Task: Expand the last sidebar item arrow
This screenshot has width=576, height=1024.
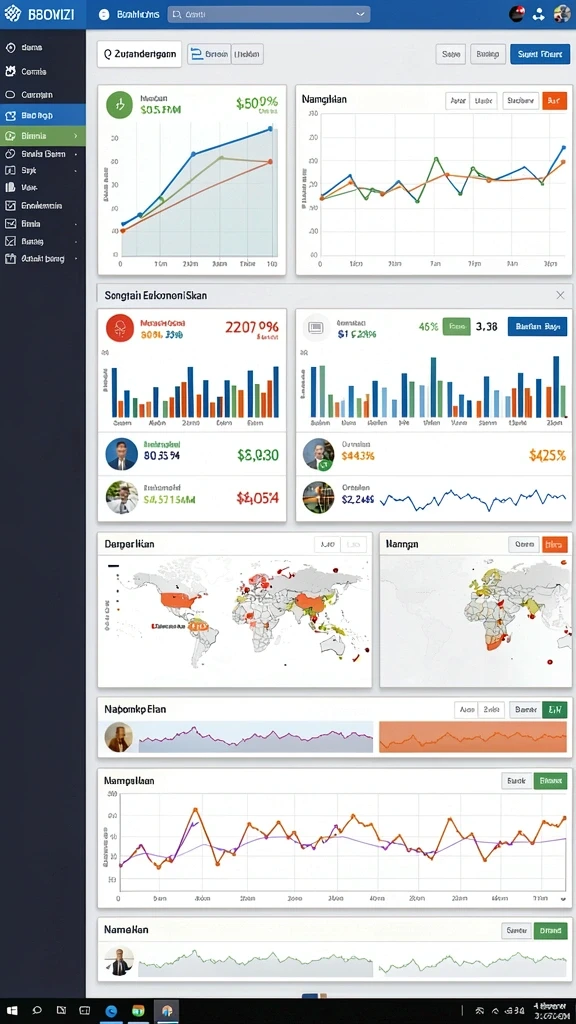Action: (76, 259)
